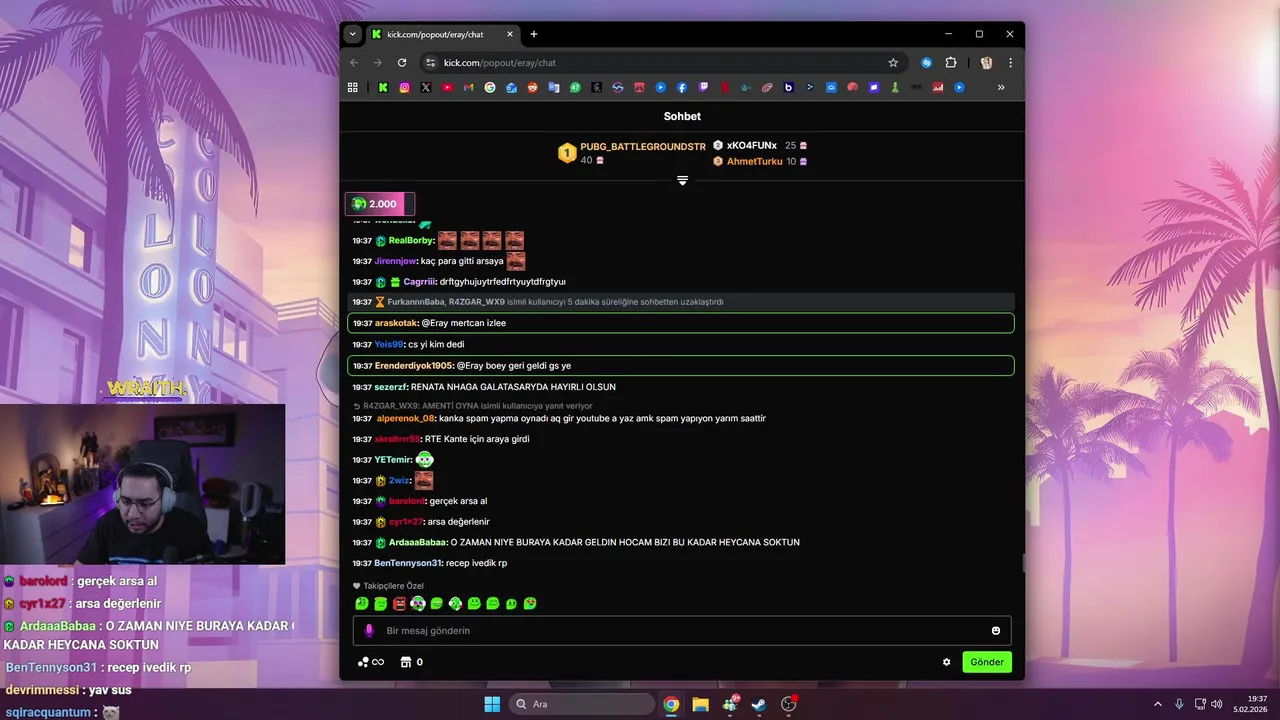Click the 2.000 gift badge
1280x720 pixels.
coord(380,204)
